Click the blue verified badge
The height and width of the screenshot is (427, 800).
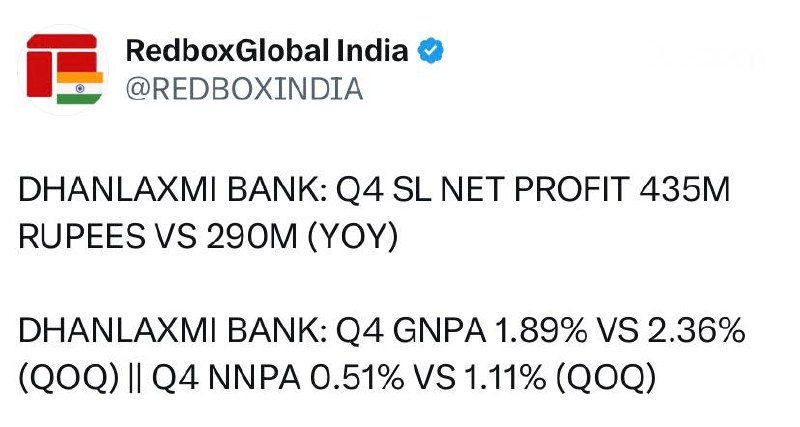click(431, 51)
